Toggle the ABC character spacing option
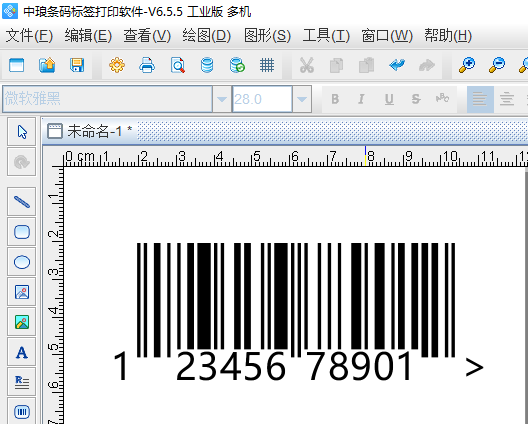 [442, 98]
